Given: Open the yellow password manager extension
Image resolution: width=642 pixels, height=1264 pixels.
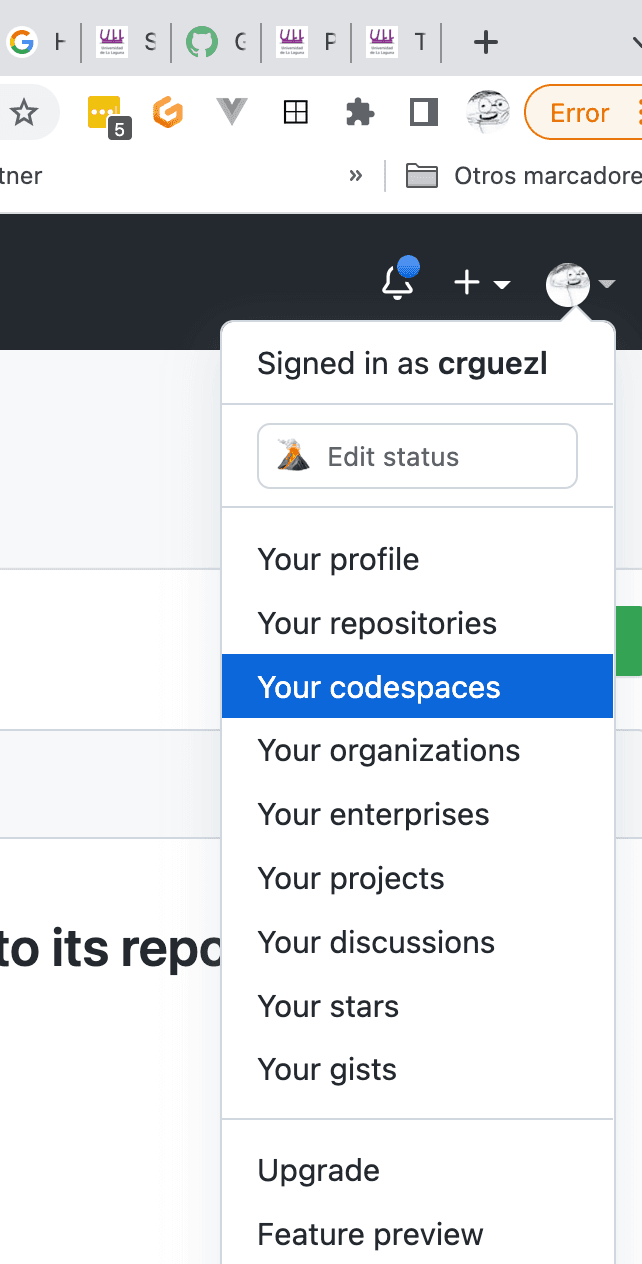Looking at the screenshot, I should point(104,113).
